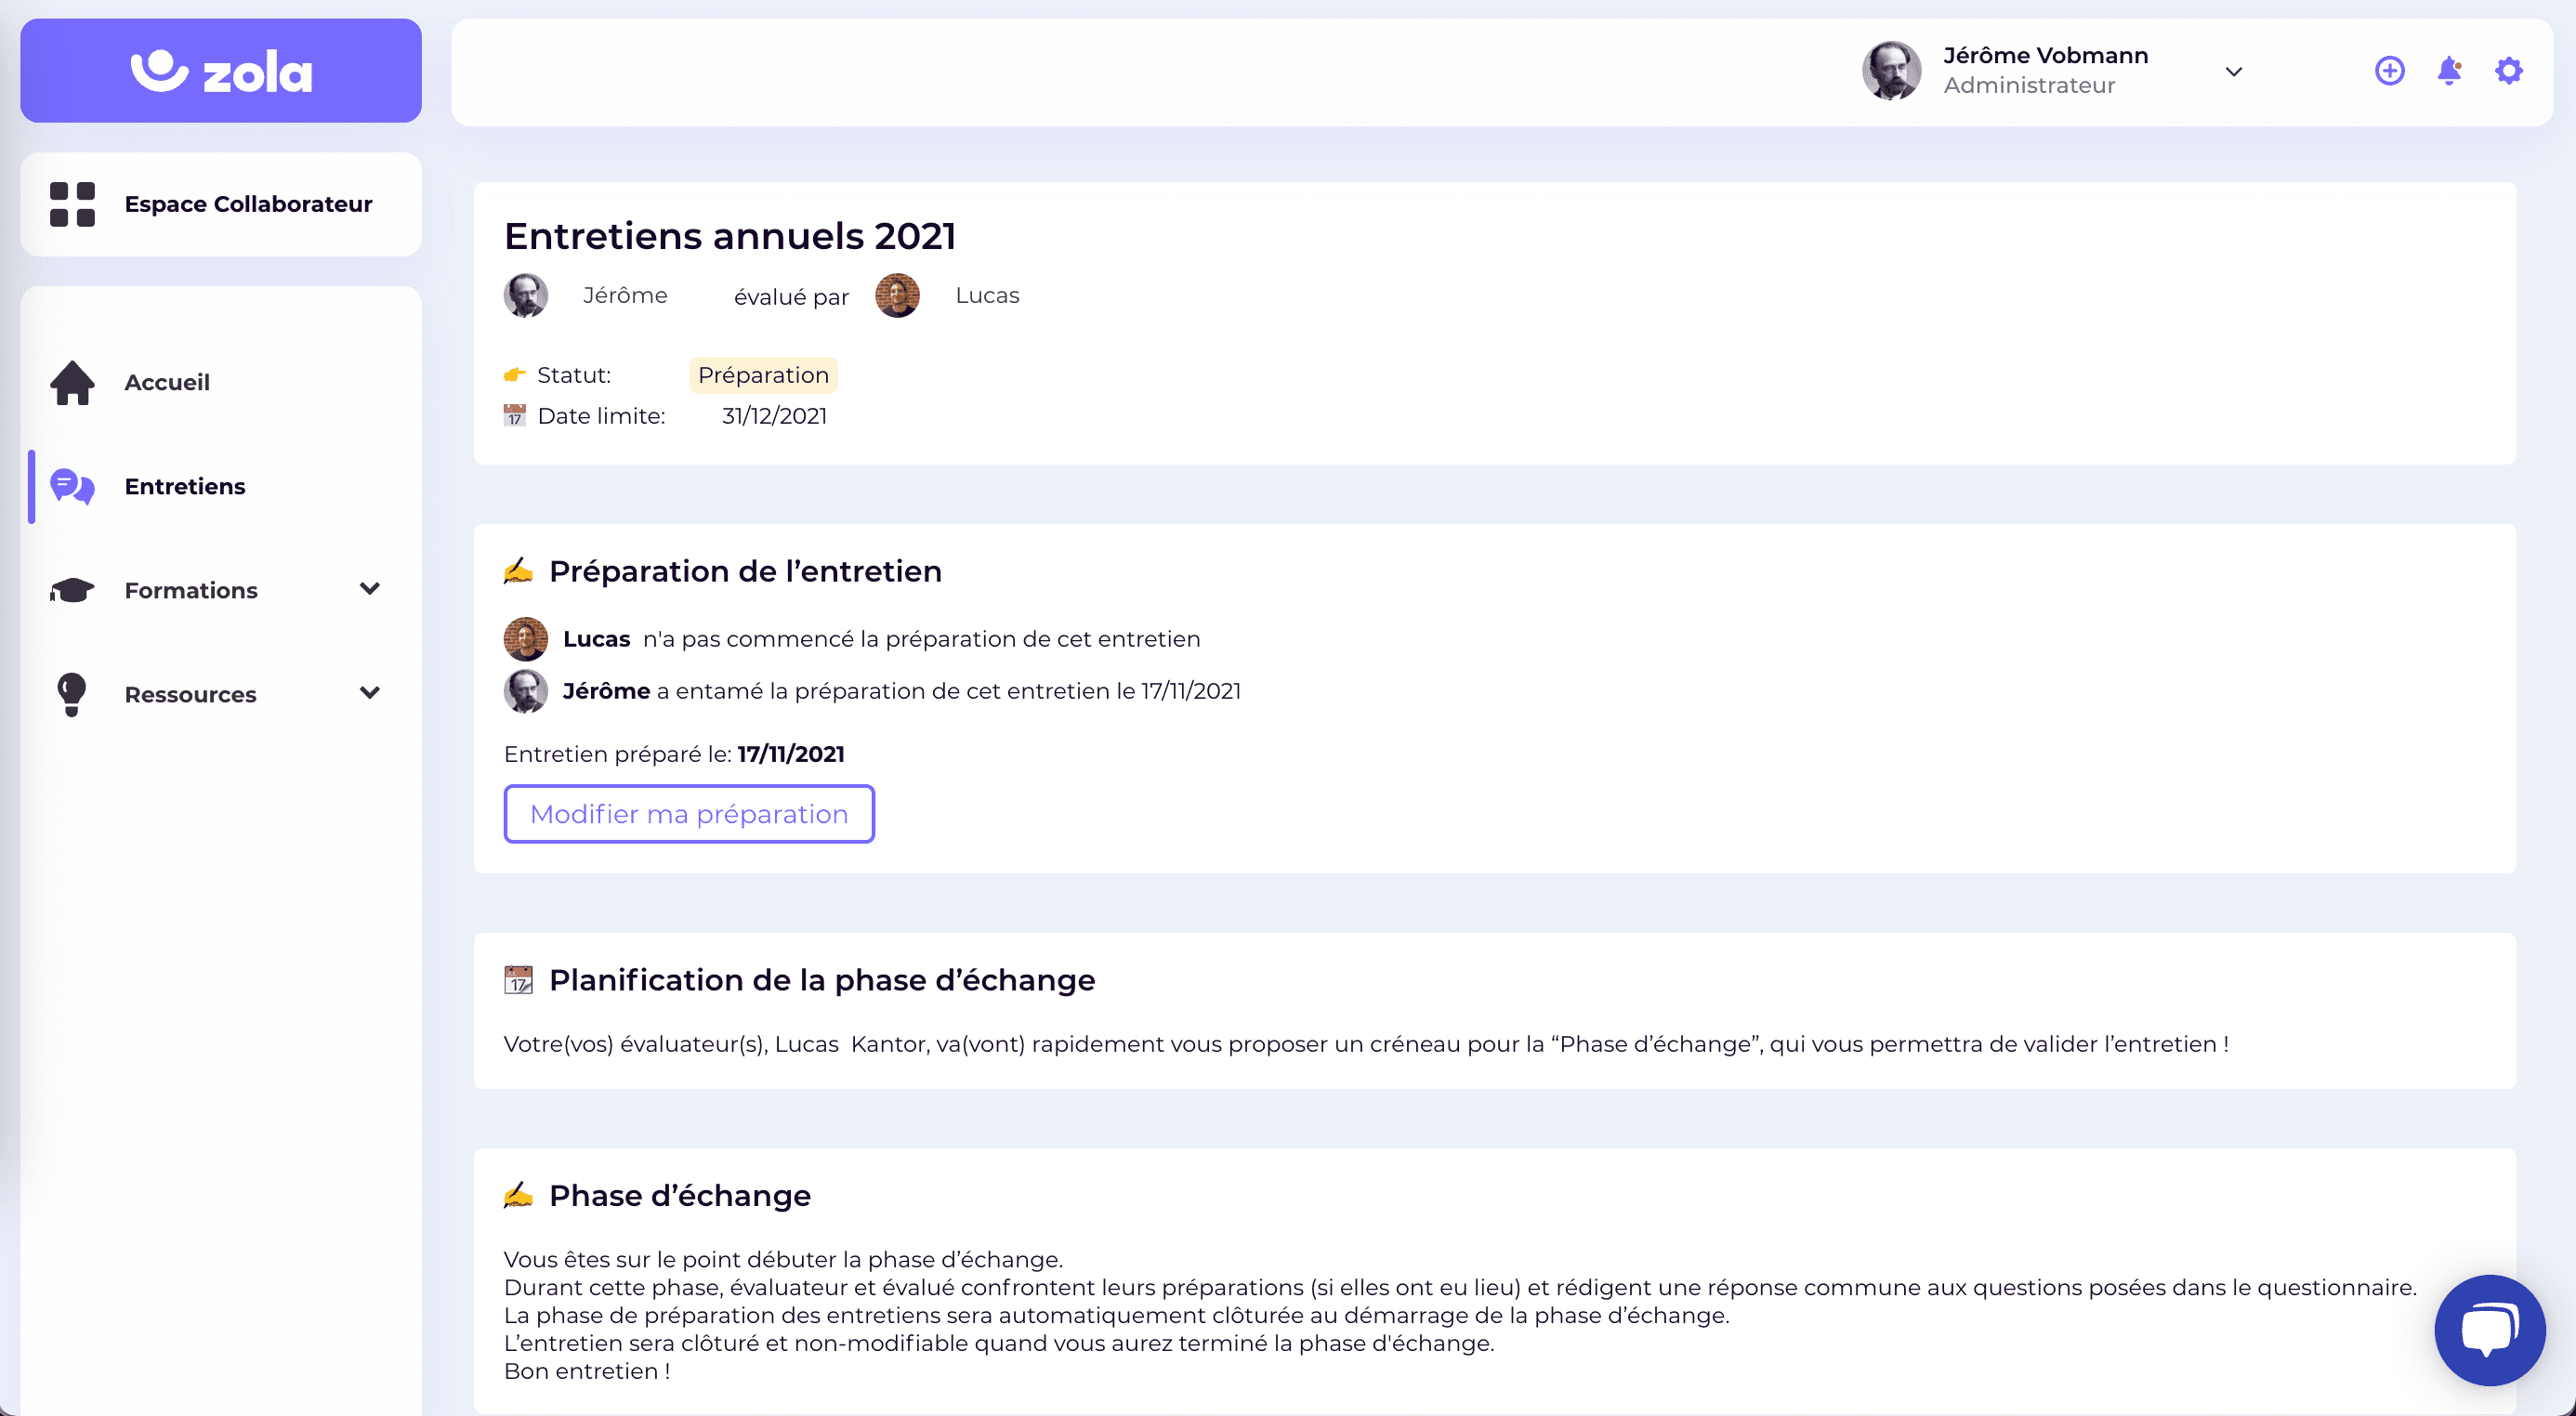Click the Formations graduation cap icon
2576x1416 pixels.
[72, 590]
